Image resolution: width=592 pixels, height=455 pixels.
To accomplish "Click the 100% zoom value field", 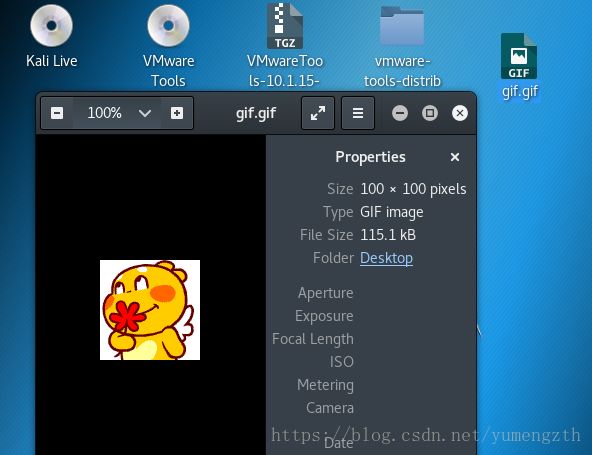I will point(105,113).
